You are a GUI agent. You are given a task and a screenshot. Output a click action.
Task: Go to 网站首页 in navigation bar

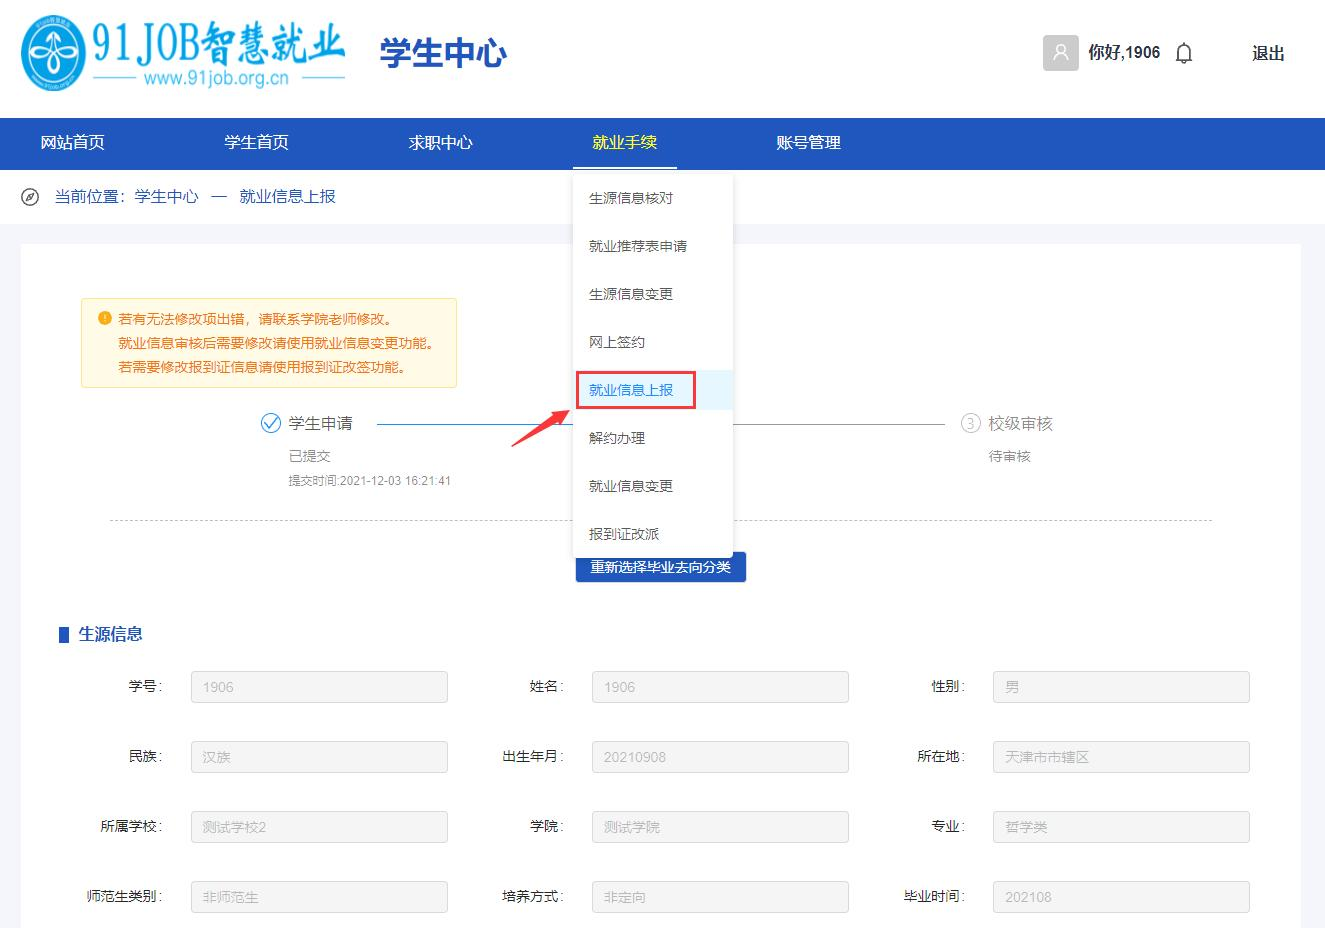(72, 143)
